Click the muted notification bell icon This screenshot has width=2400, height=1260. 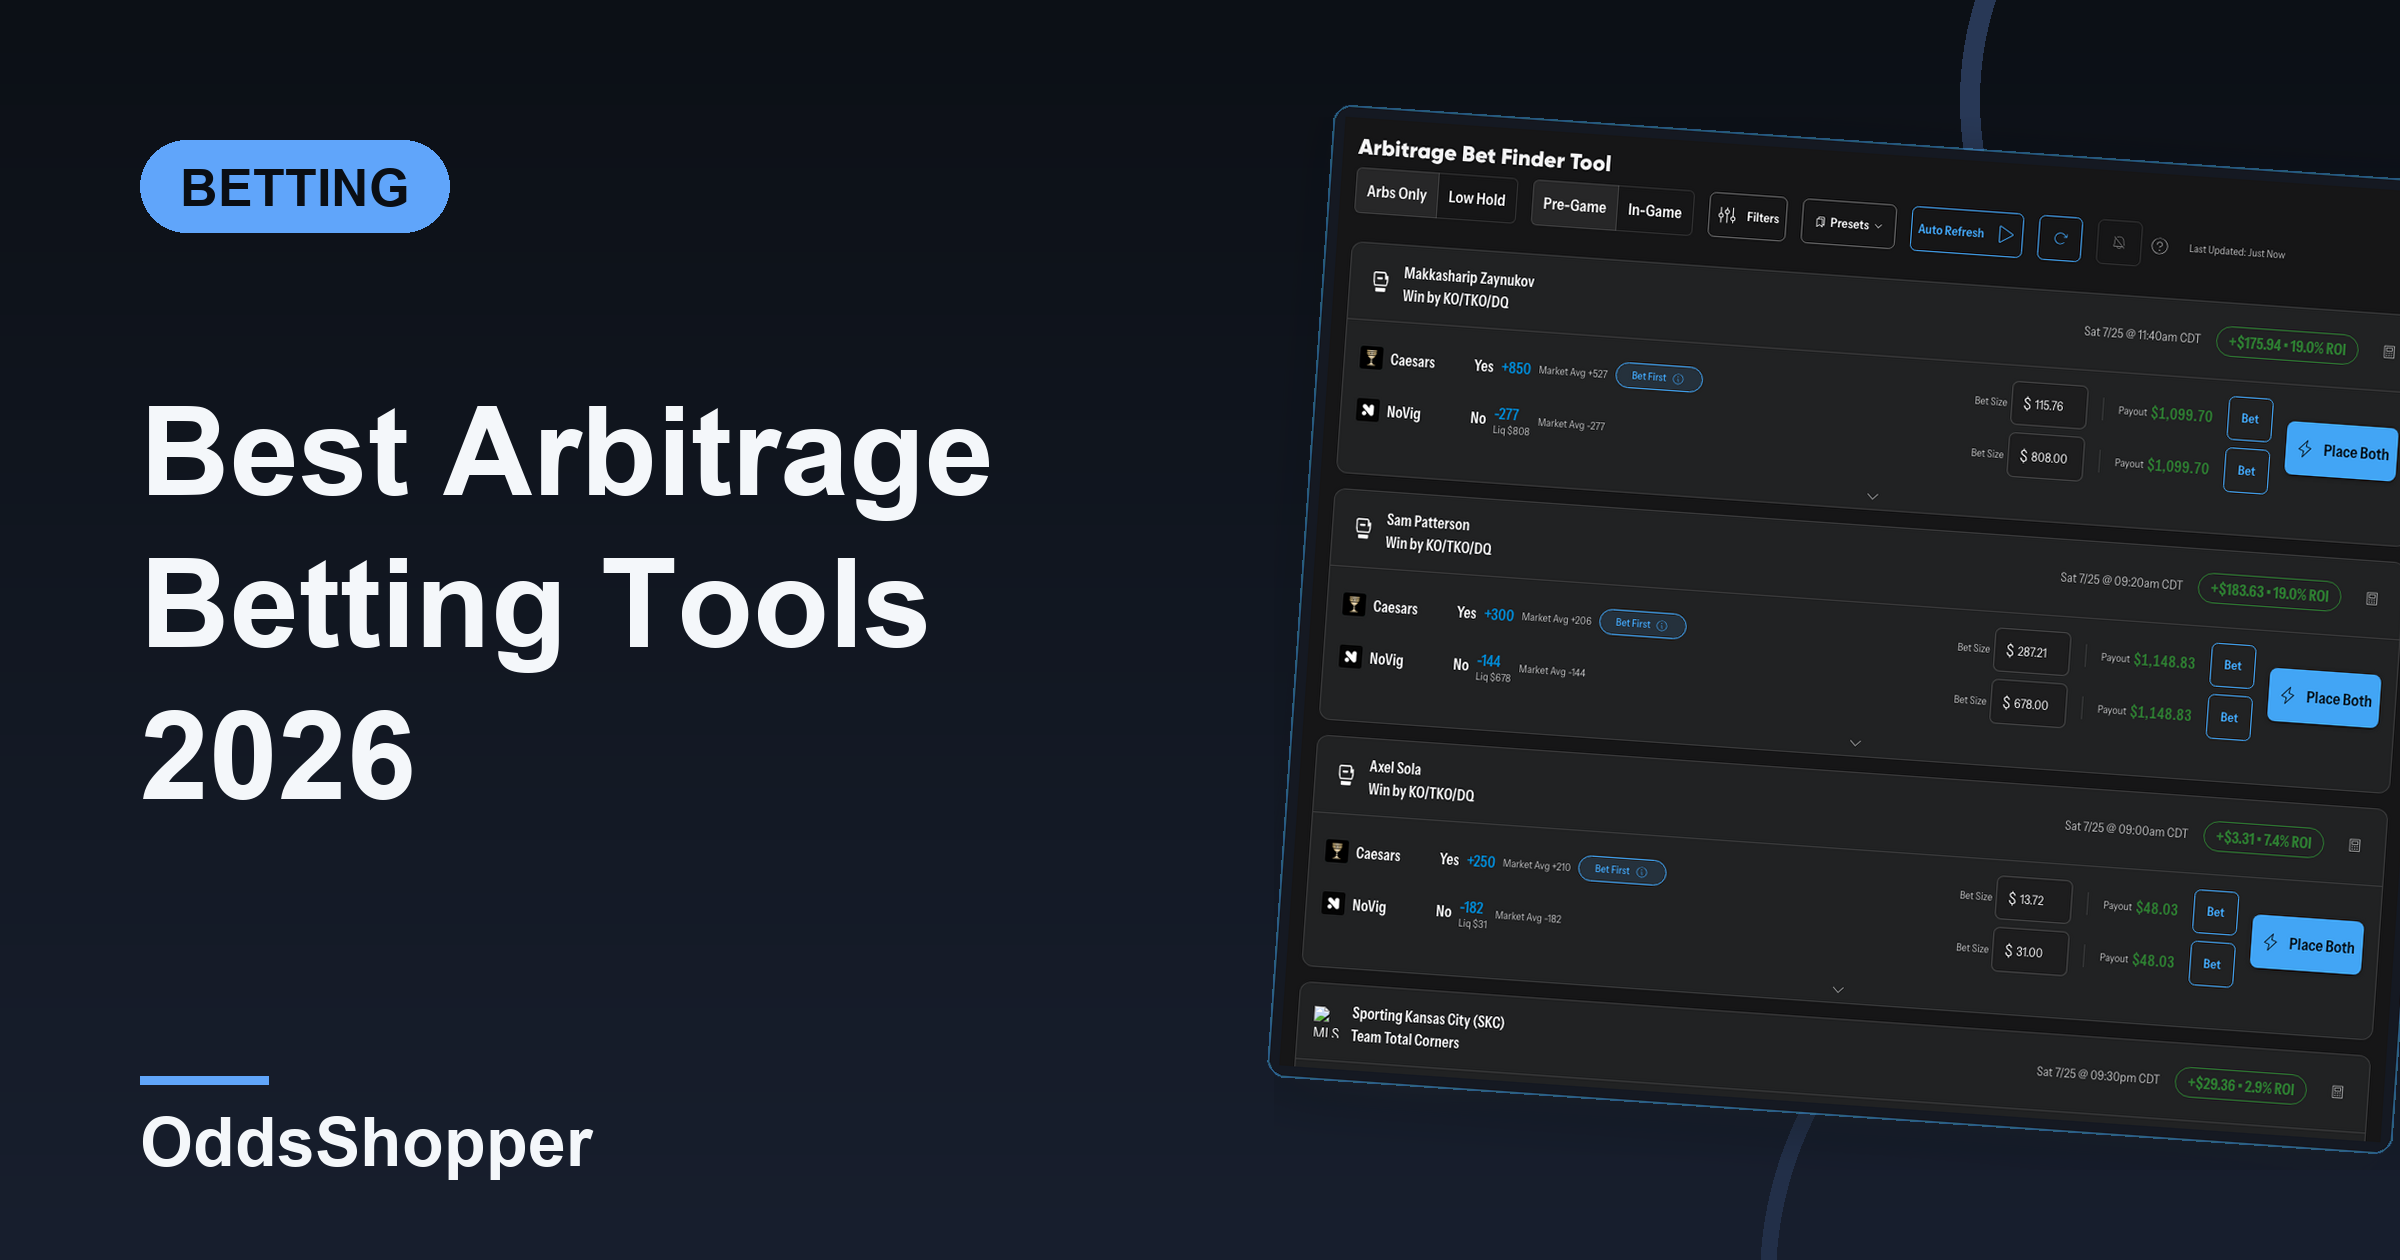[x=2118, y=243]
